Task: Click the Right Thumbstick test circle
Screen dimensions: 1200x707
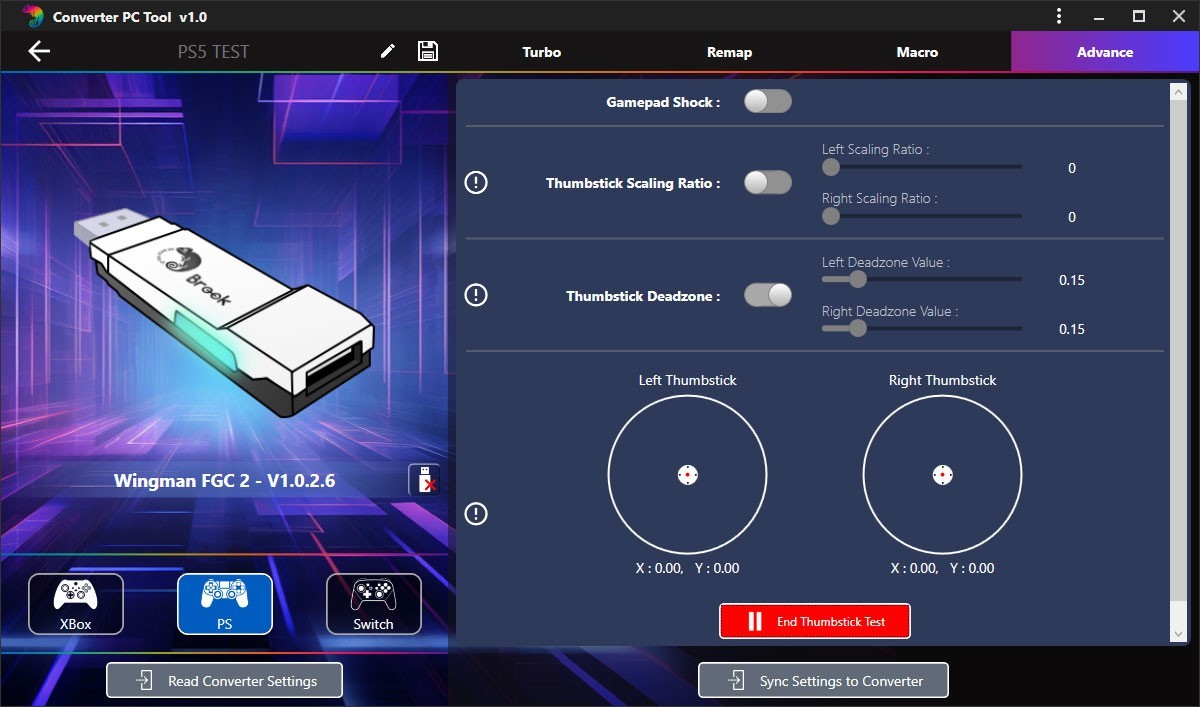Action: click(x=943, y=475)
